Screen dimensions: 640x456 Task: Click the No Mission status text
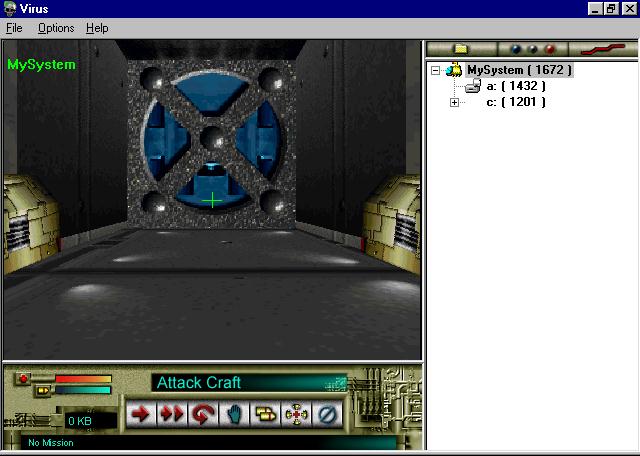pos(51,443)
